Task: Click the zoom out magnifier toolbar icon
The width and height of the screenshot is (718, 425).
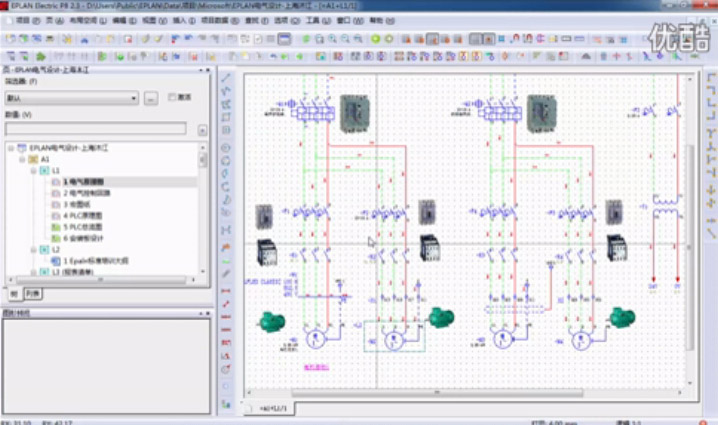Action: click(x=345, y=39)
